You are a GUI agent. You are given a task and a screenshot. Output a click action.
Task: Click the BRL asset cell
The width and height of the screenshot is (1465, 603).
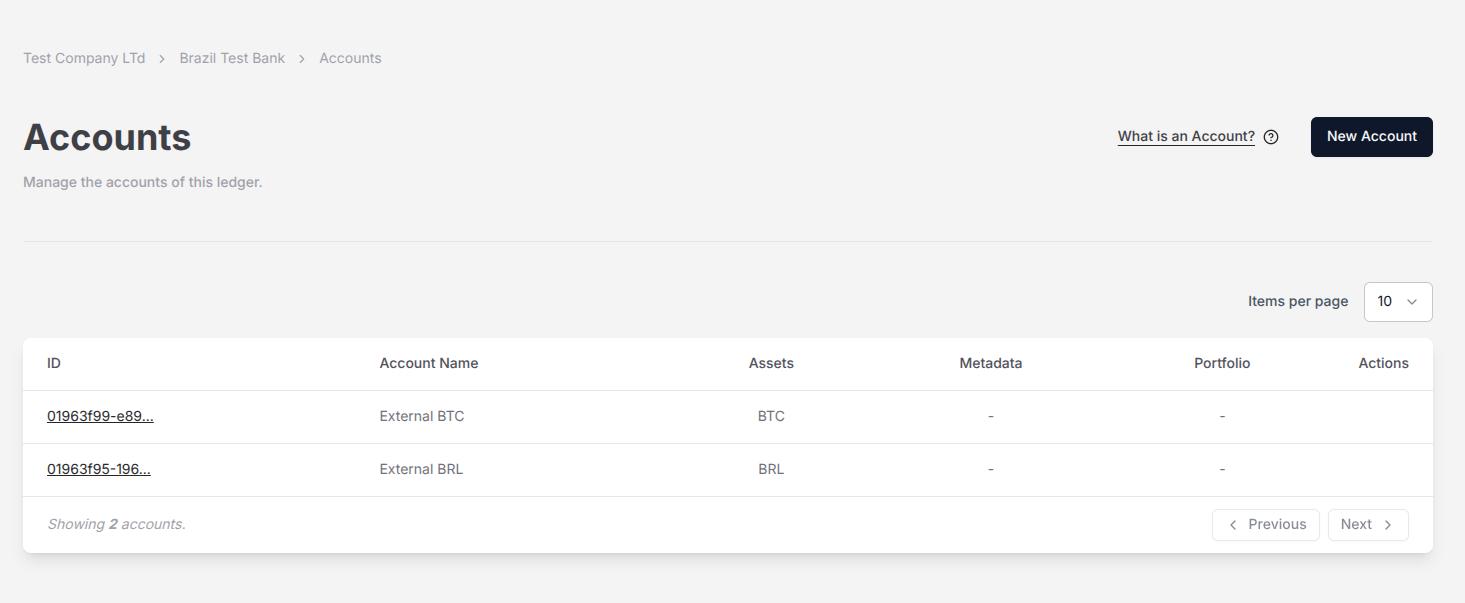[771, 469]
